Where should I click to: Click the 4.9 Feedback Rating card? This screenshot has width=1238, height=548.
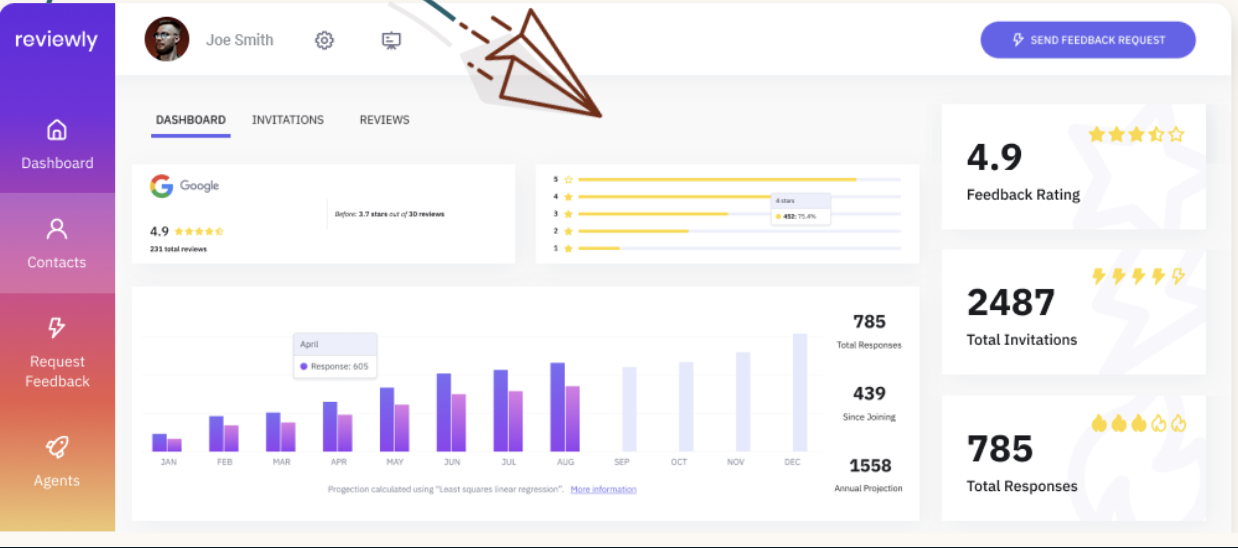click(x=1074, y=167)
